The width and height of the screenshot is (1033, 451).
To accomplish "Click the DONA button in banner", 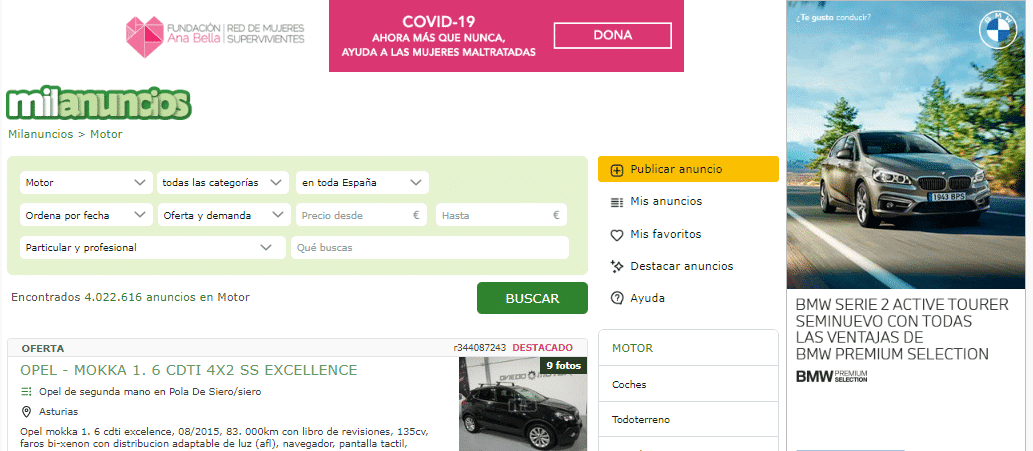I will [x=613, y=36].
